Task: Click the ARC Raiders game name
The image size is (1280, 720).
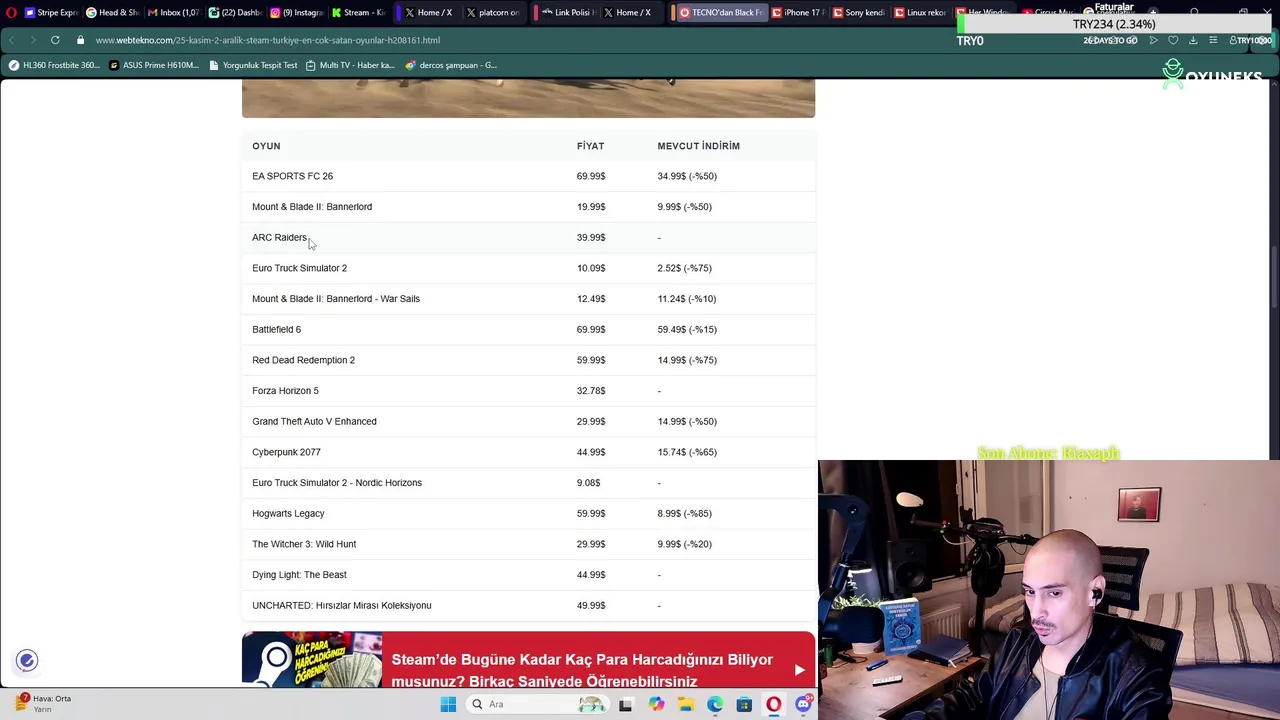Action: [279, 238]
